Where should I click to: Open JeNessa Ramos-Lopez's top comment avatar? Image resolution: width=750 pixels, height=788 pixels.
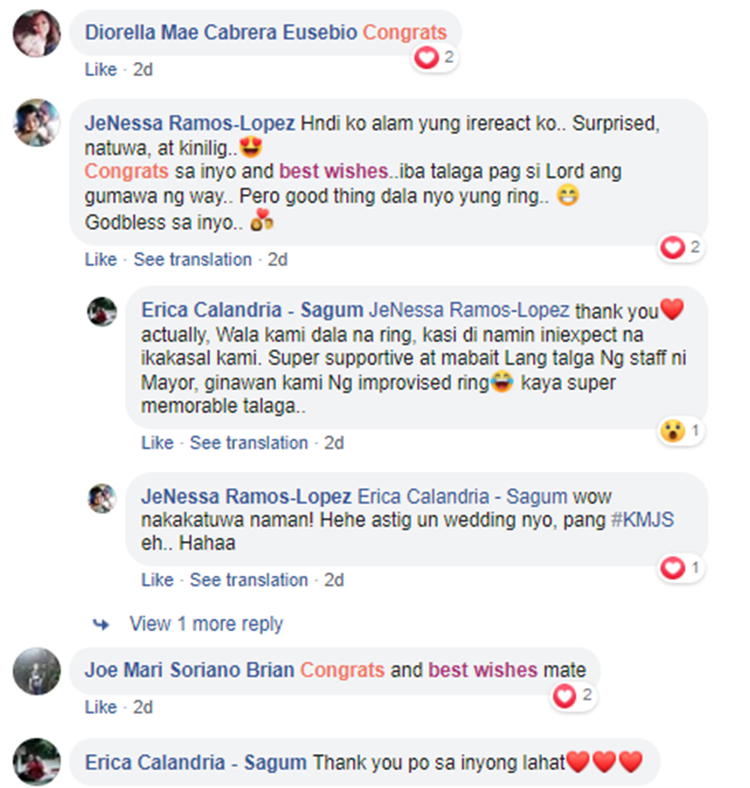pos(37,123)
